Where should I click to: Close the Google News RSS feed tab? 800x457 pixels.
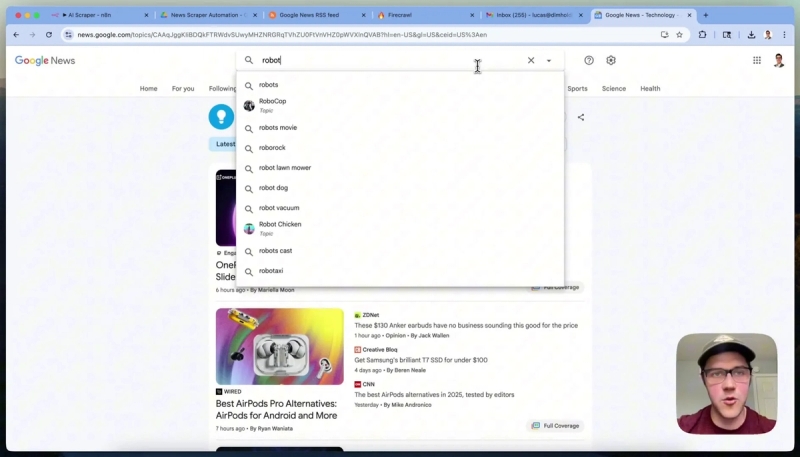[363, 15]
